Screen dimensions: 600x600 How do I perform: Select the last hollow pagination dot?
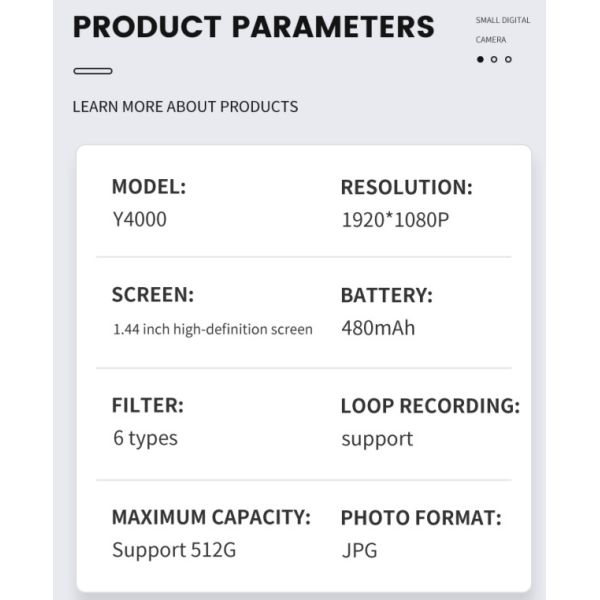(508, 60)
